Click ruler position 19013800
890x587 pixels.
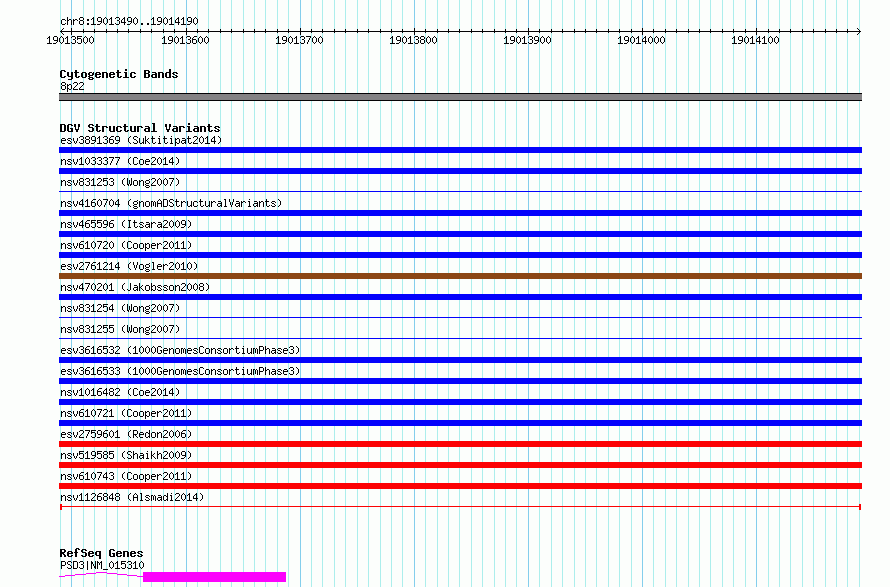(413, 40)
